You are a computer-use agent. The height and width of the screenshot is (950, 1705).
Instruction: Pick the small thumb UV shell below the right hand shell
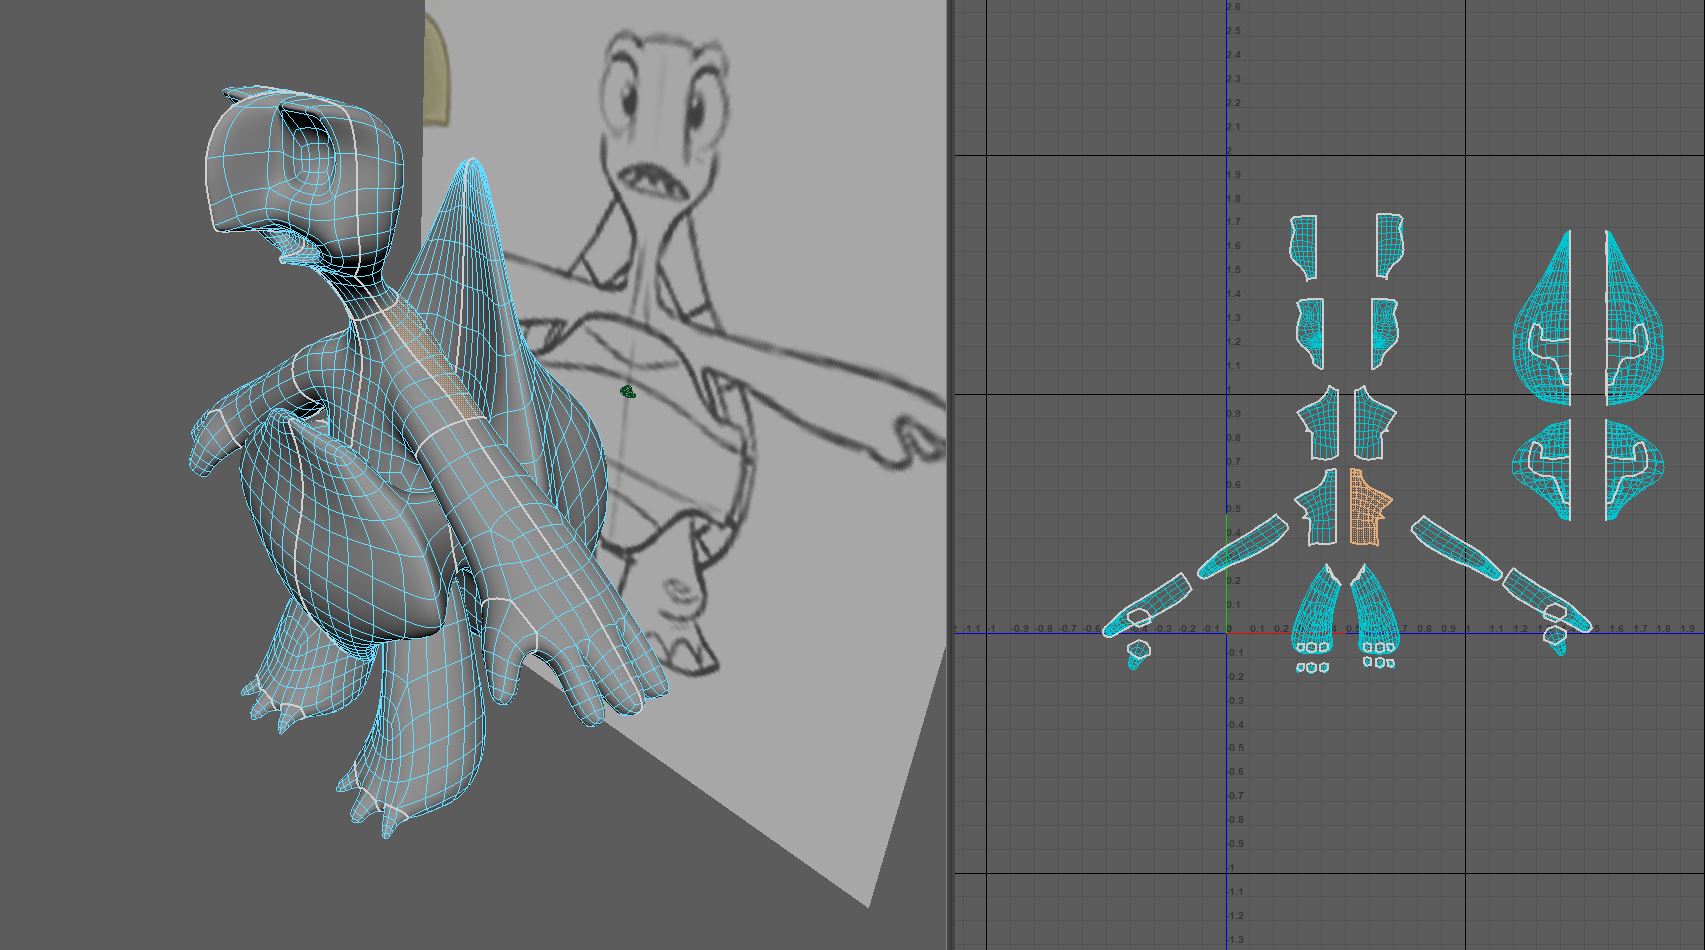click(1555, 641)
